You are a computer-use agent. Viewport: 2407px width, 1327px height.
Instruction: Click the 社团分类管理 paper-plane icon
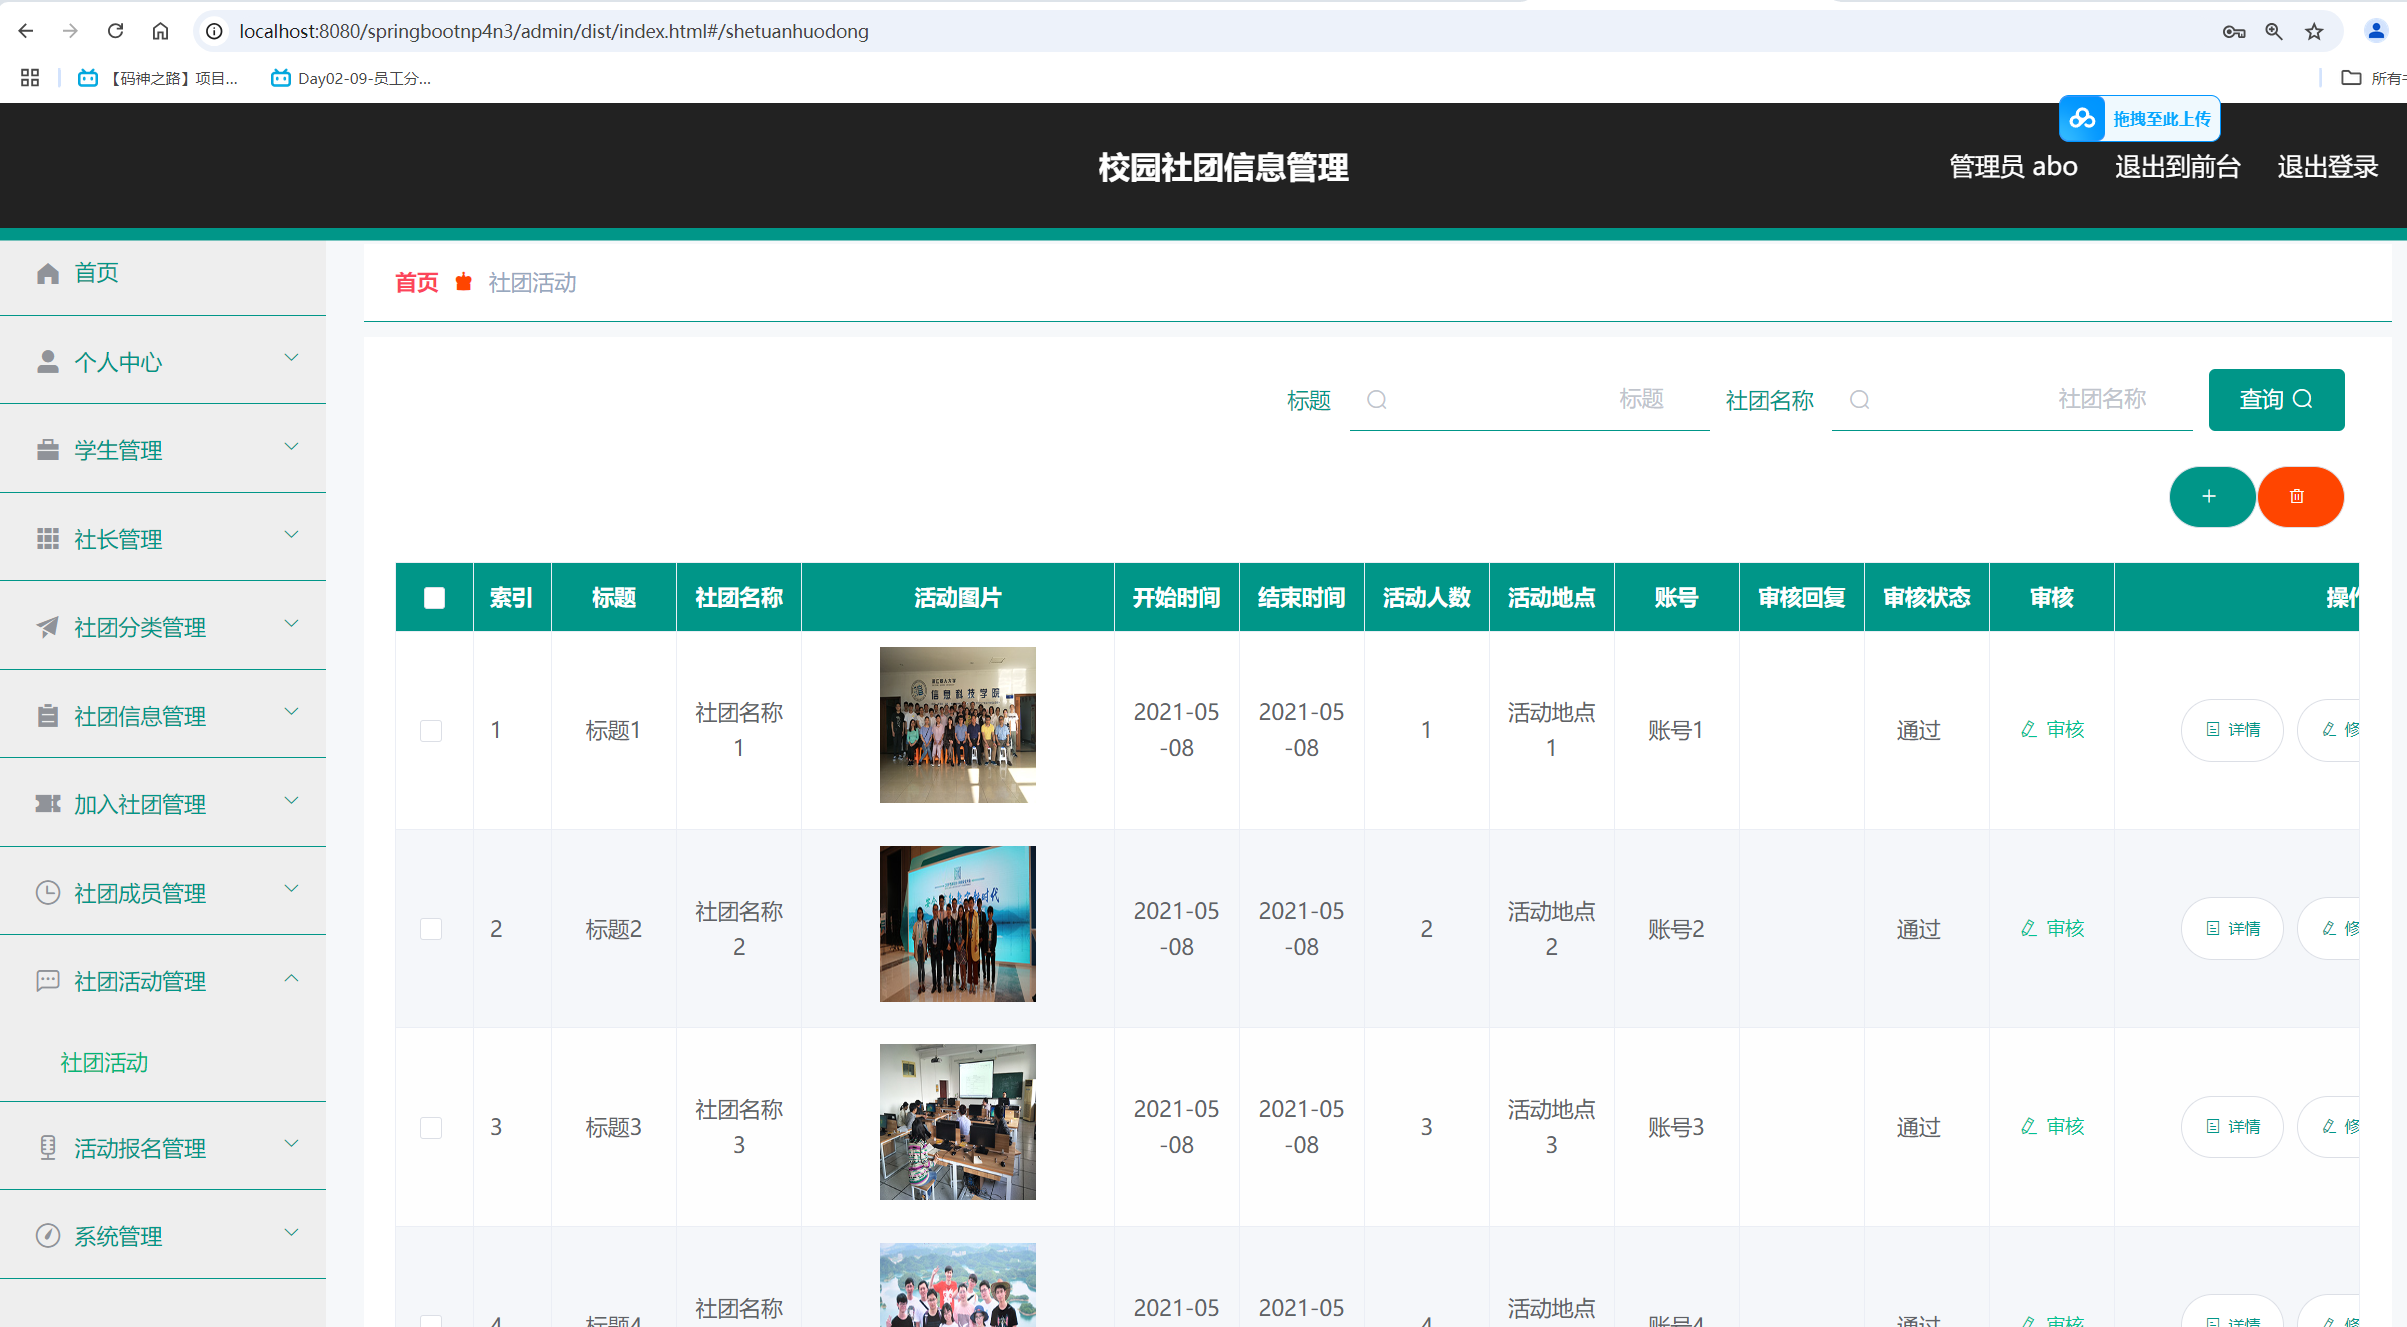(x=47, y=627)
